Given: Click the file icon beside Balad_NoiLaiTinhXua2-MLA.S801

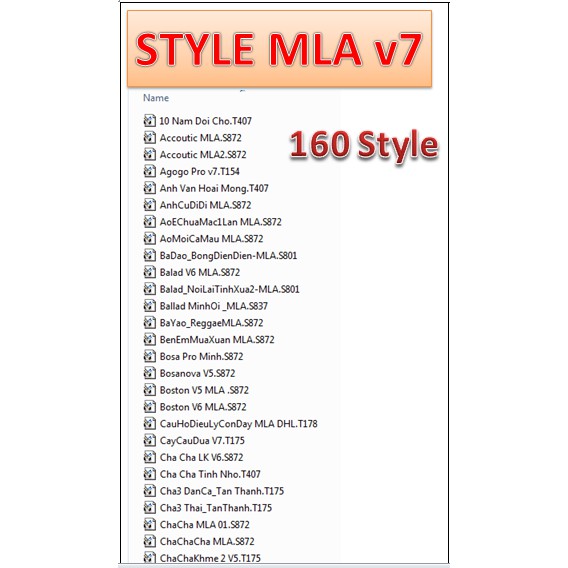Looking at the screenshot, I should point(150,289).
